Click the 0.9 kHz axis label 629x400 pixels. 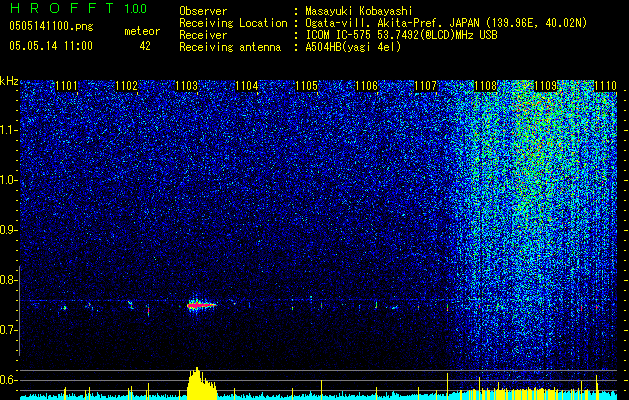(x=10, y=230)
